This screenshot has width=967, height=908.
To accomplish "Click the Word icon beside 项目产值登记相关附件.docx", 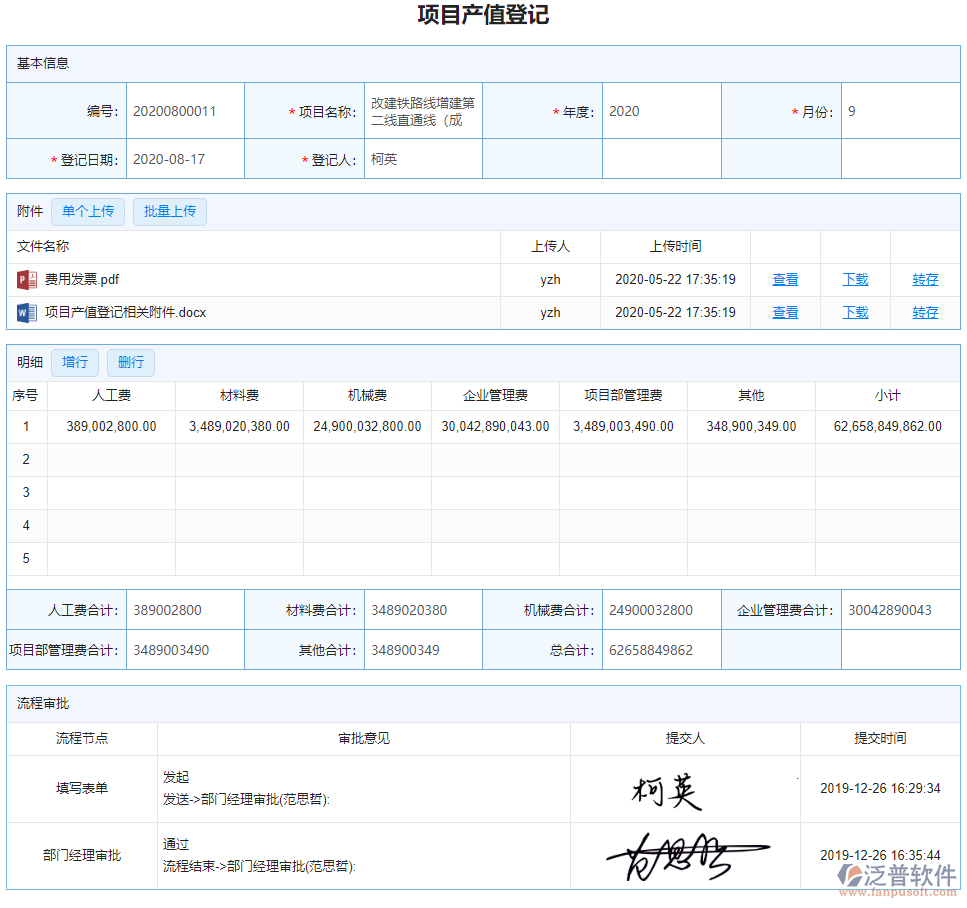I will coord(26,313).
